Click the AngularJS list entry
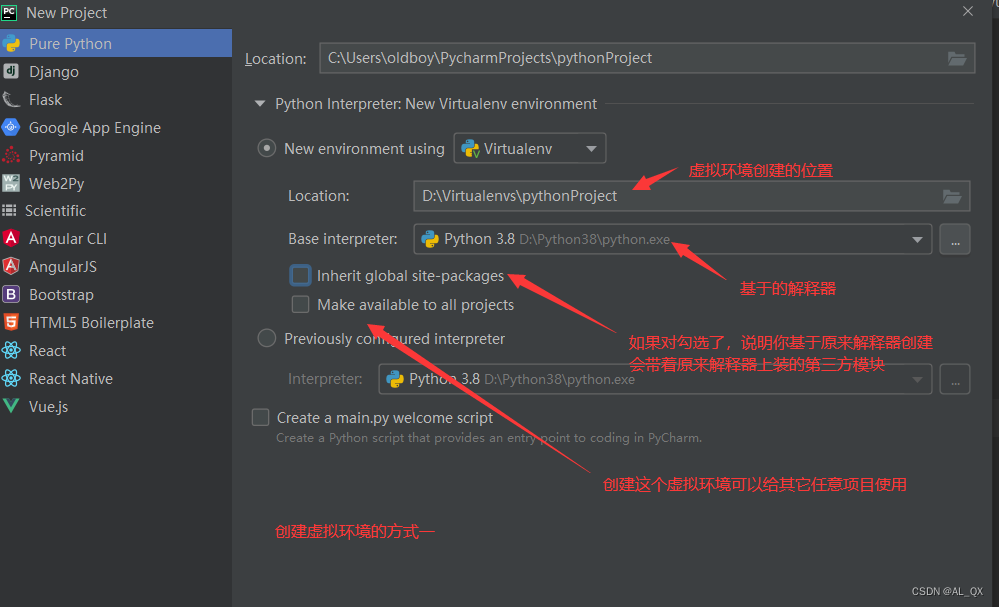The image size is (999, 607). coord(116,266)
